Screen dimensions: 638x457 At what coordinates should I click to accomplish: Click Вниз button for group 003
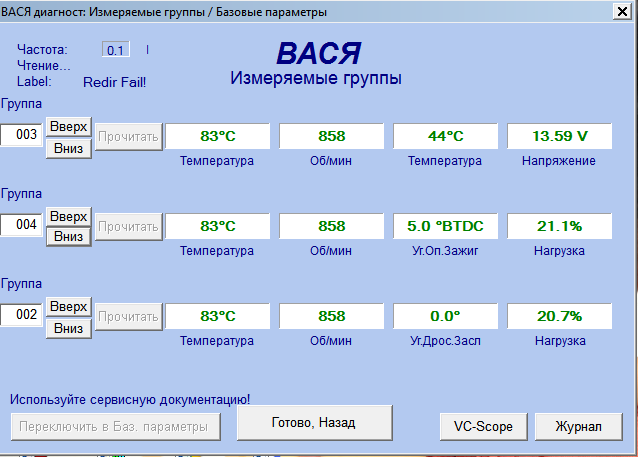69,149
